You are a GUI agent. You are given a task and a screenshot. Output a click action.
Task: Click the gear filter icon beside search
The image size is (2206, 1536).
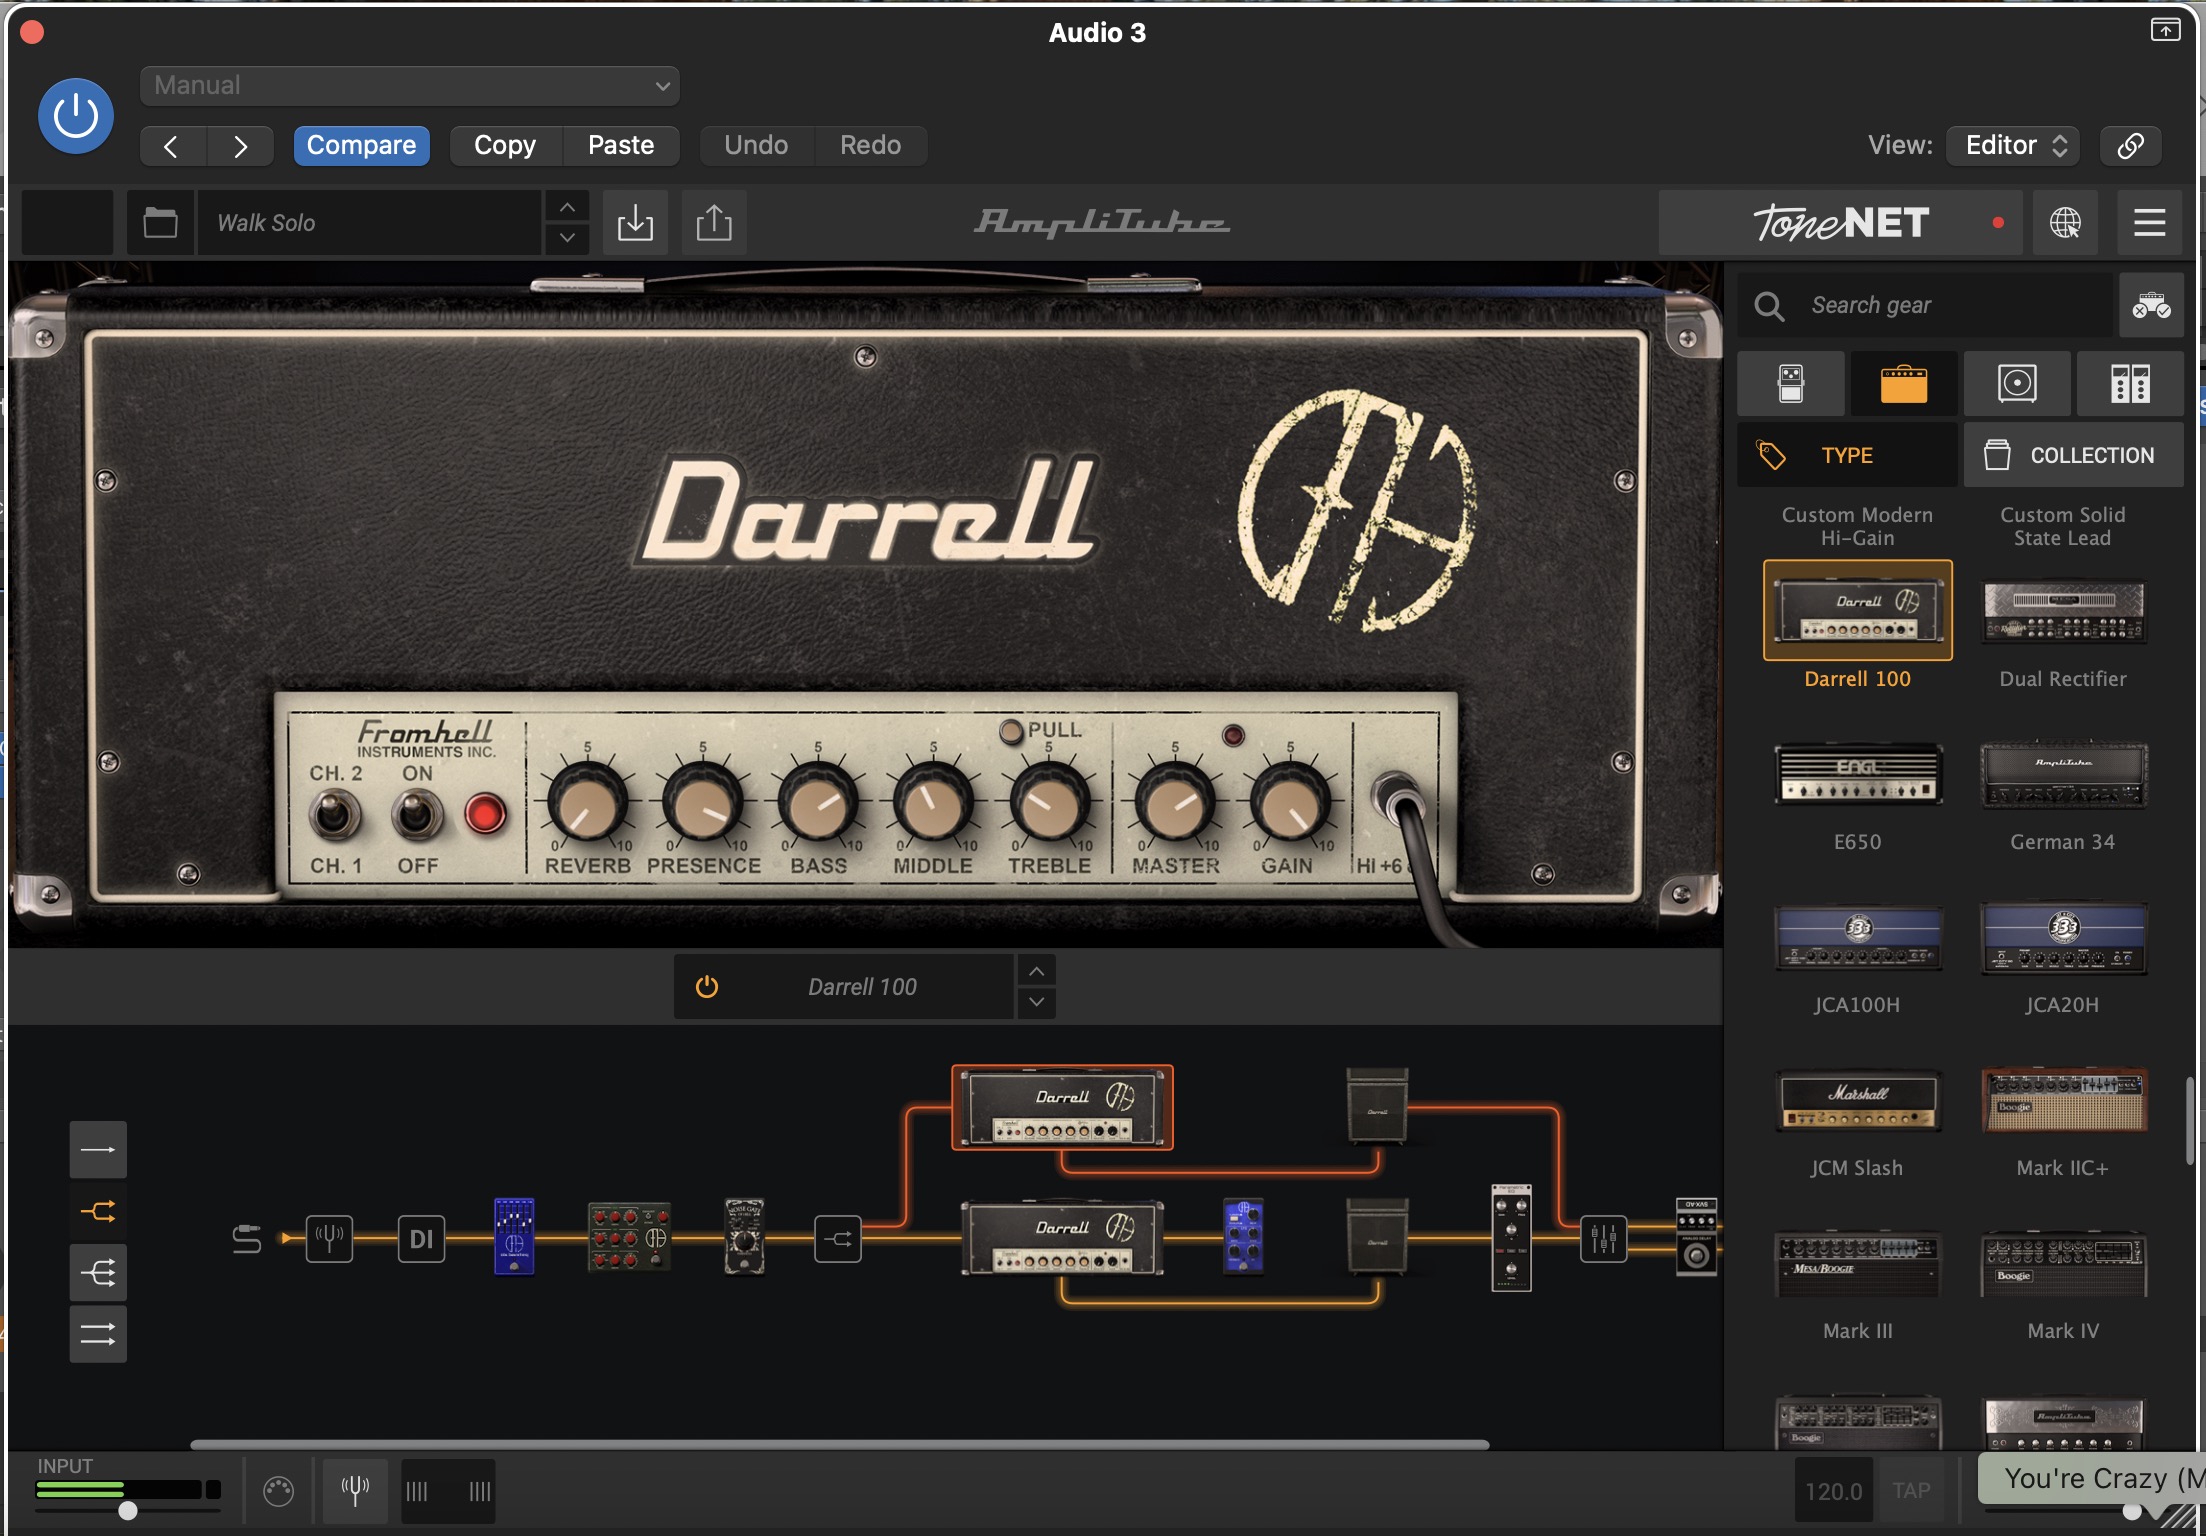coord(2151,305)
